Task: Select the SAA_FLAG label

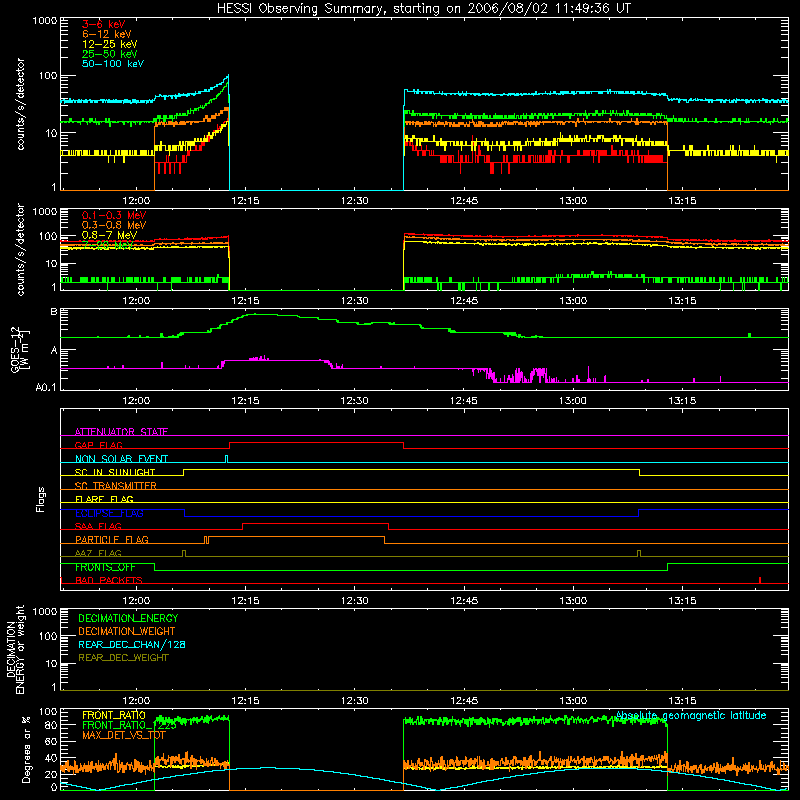Action: click(x=98, y=526)
